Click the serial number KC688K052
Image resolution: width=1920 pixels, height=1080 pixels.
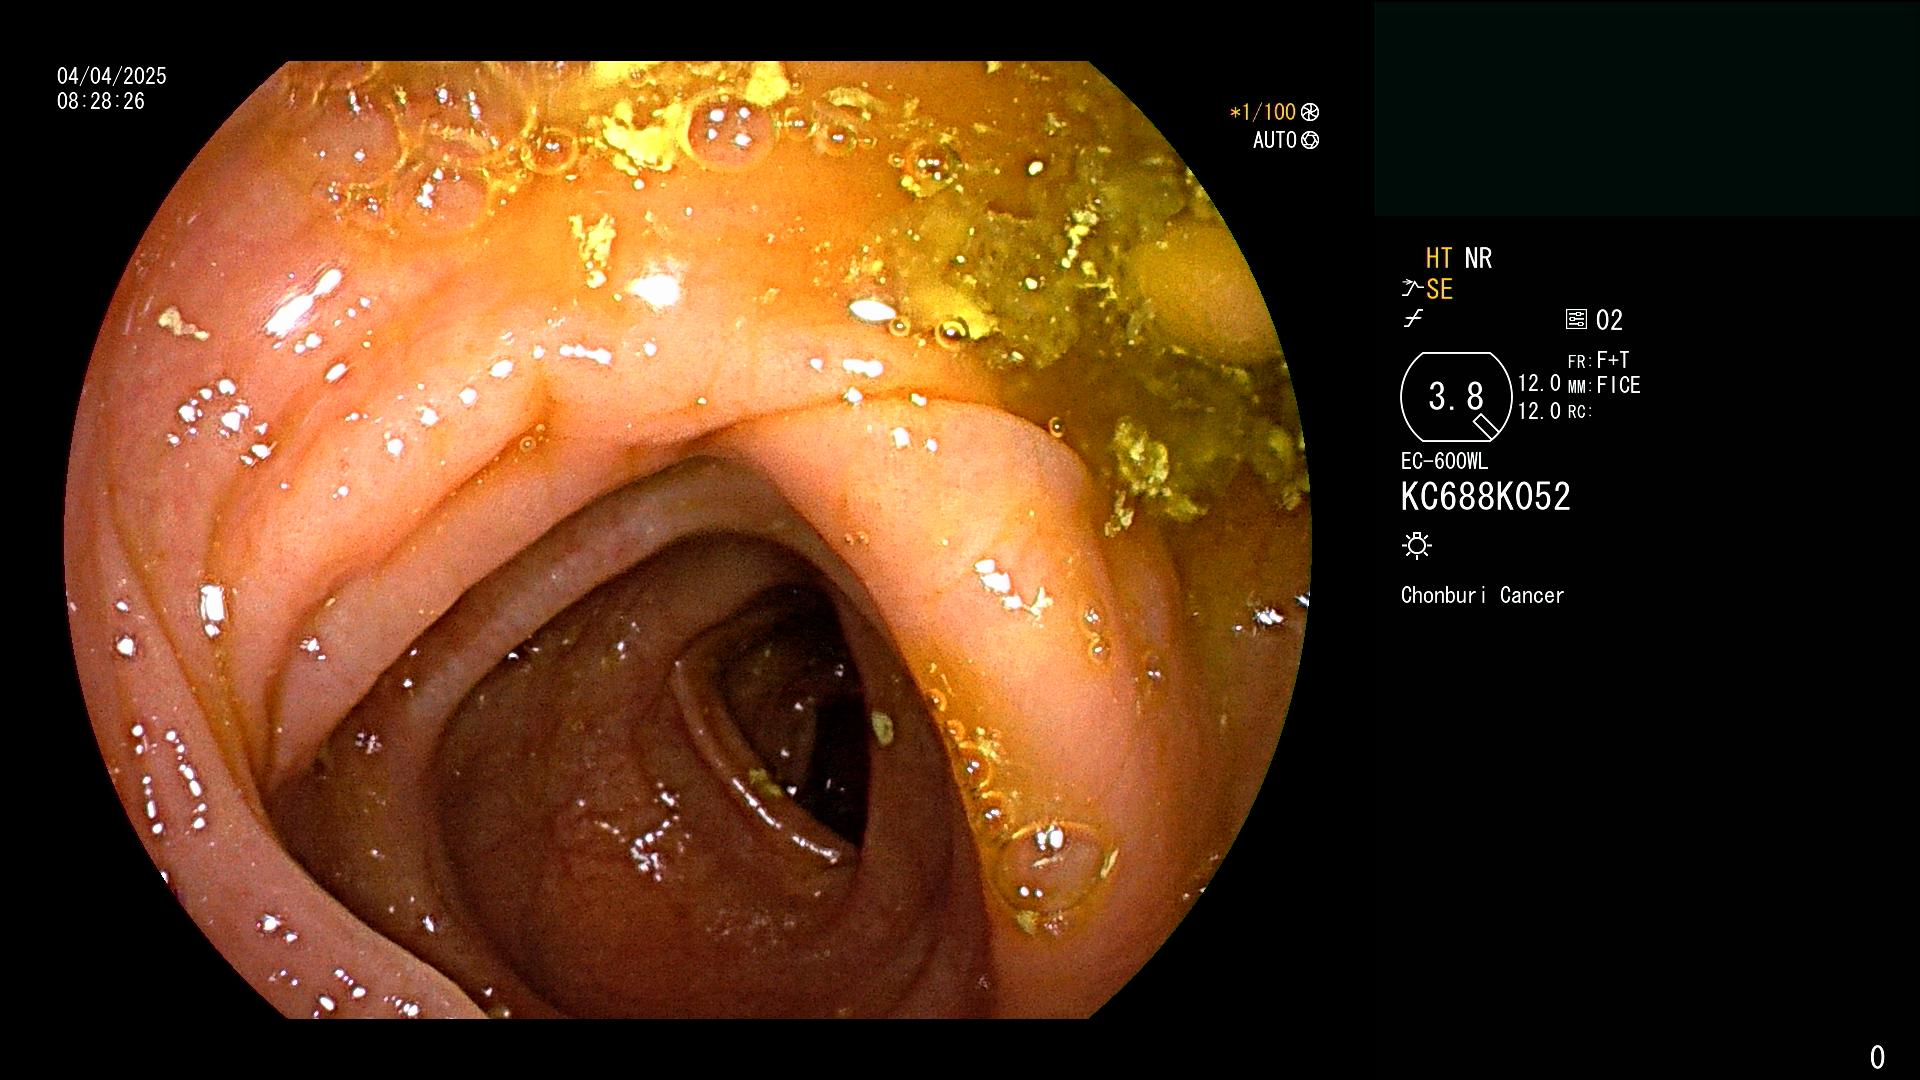pos(1486,496)
